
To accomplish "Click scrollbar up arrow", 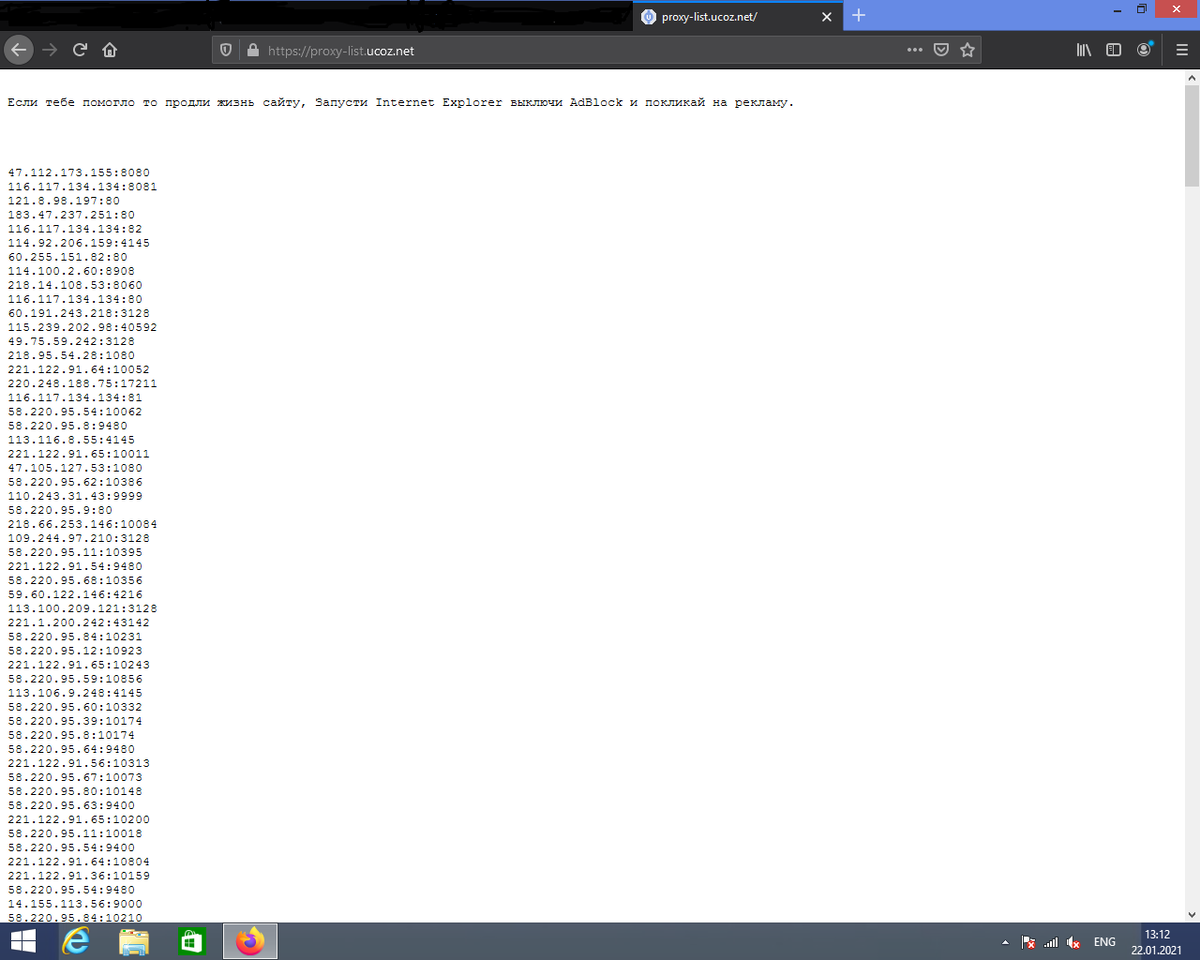I will click(x=1191, y=76).
